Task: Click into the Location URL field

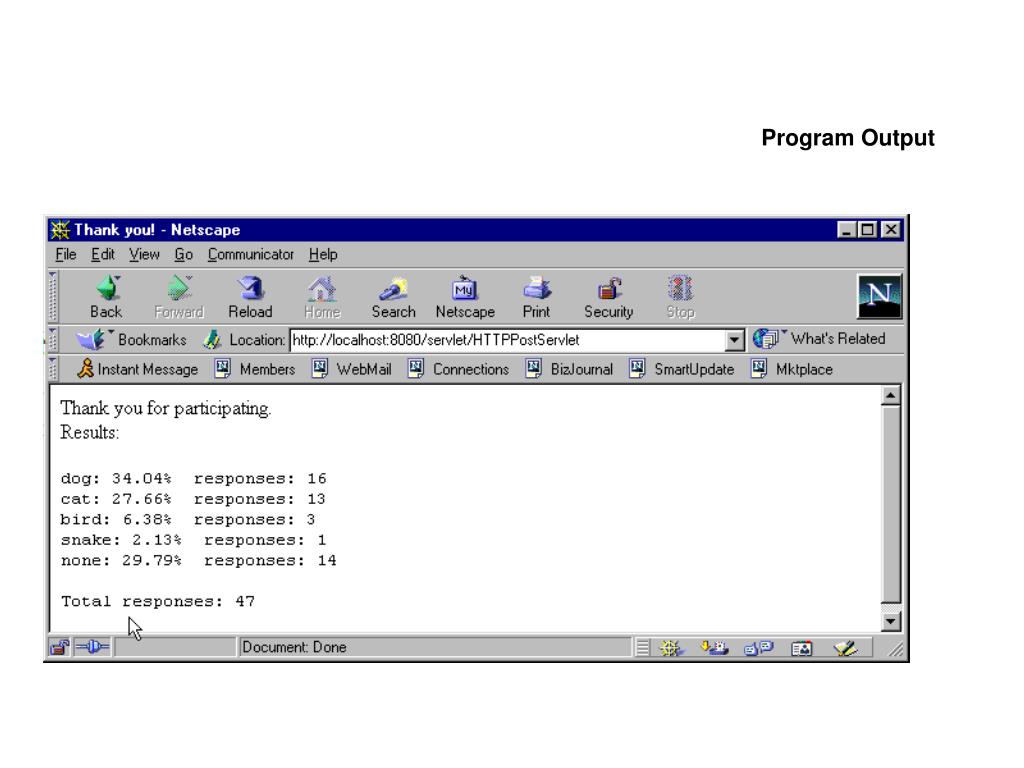Action: click(x=507, y=340)
